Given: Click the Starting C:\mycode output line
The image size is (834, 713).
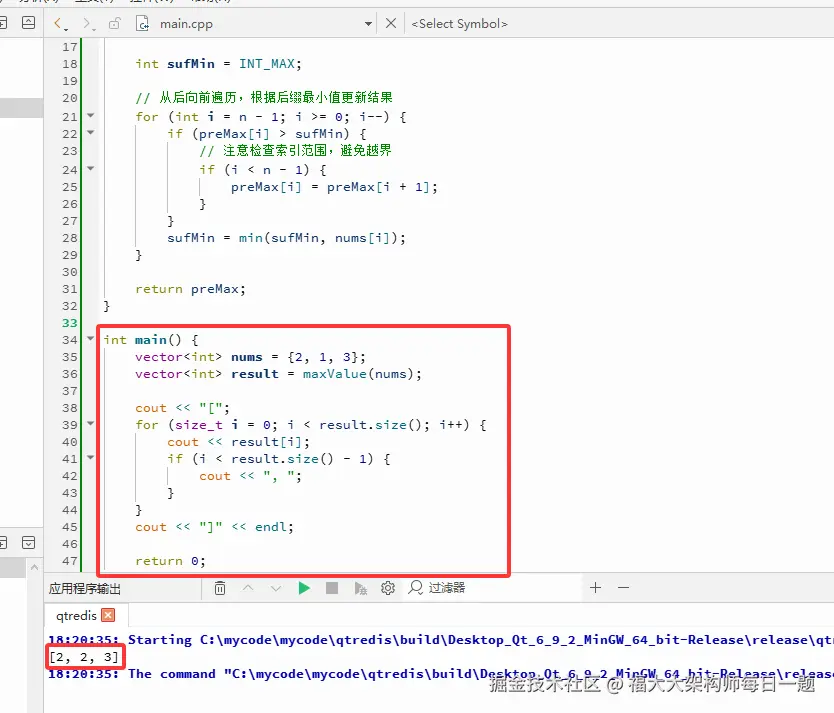Looking at the screenshot, I should pos(441,640).
